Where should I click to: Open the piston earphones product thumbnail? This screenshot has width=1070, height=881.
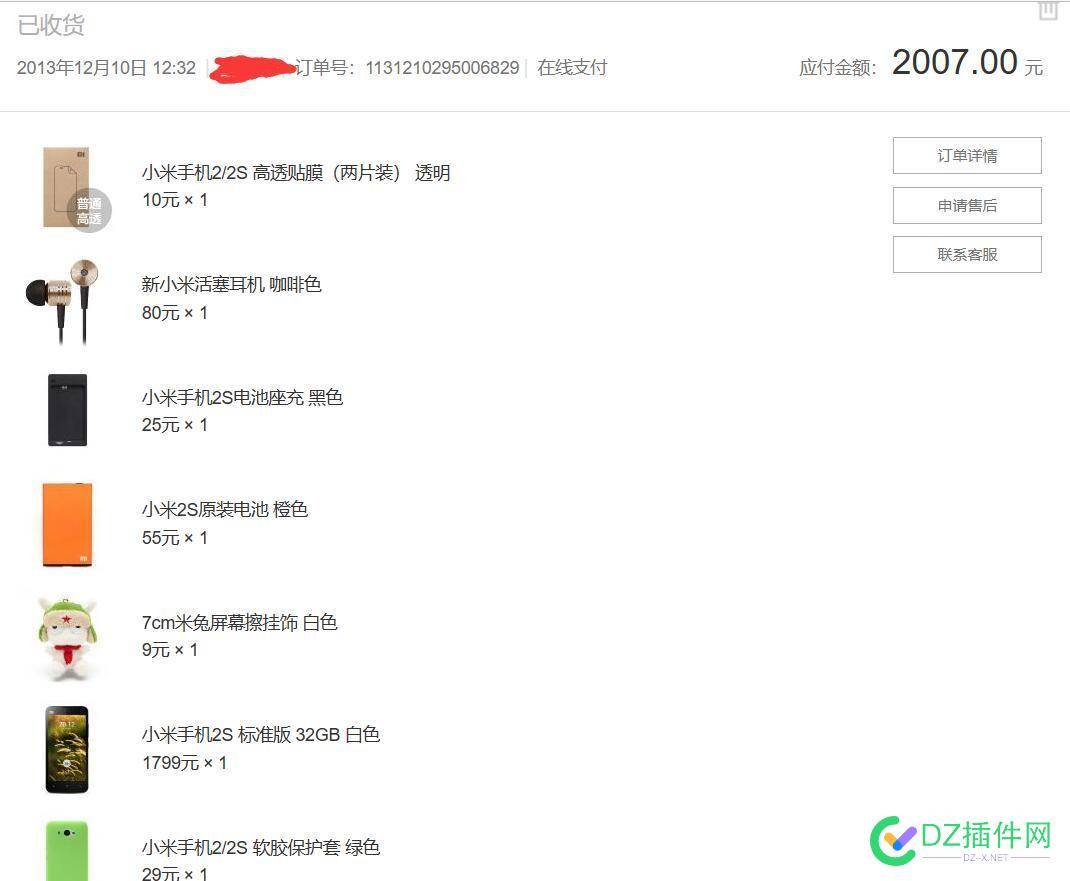(63, 301)
